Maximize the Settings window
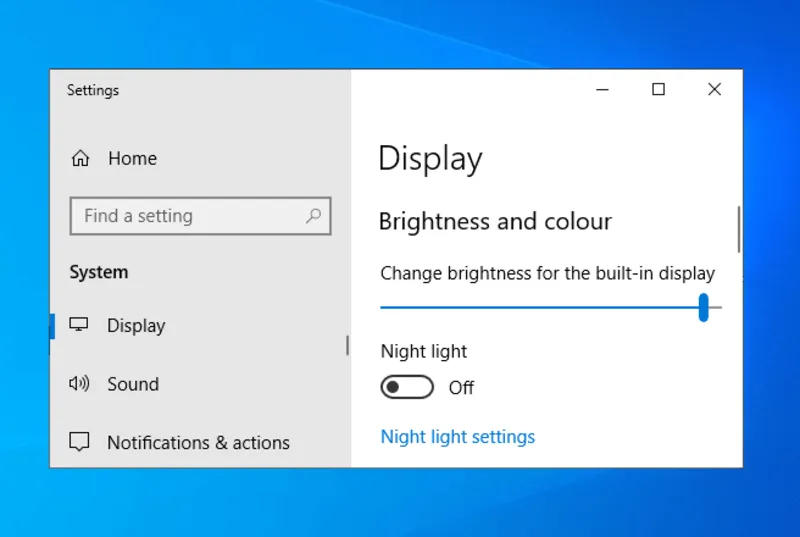The image size is (800, 537). coord(659,90)
